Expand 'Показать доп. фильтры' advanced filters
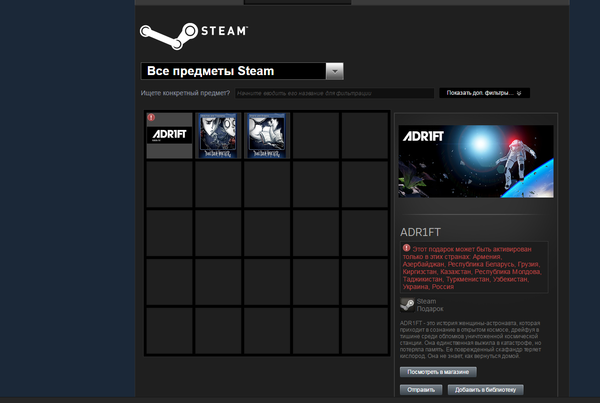This screenshot has height=403, width=600. coord(483,93)
